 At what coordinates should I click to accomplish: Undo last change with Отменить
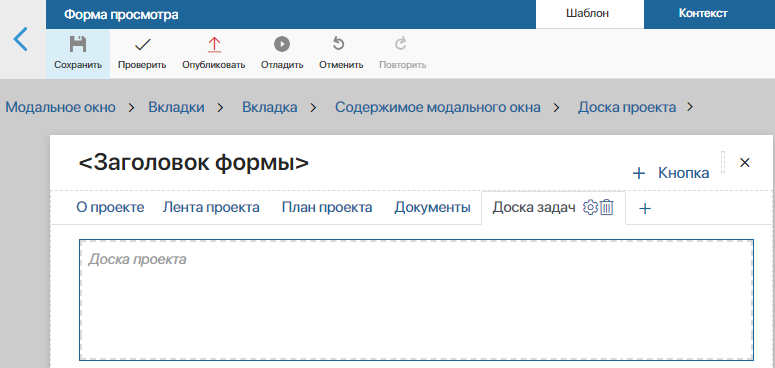click(341, 53)
